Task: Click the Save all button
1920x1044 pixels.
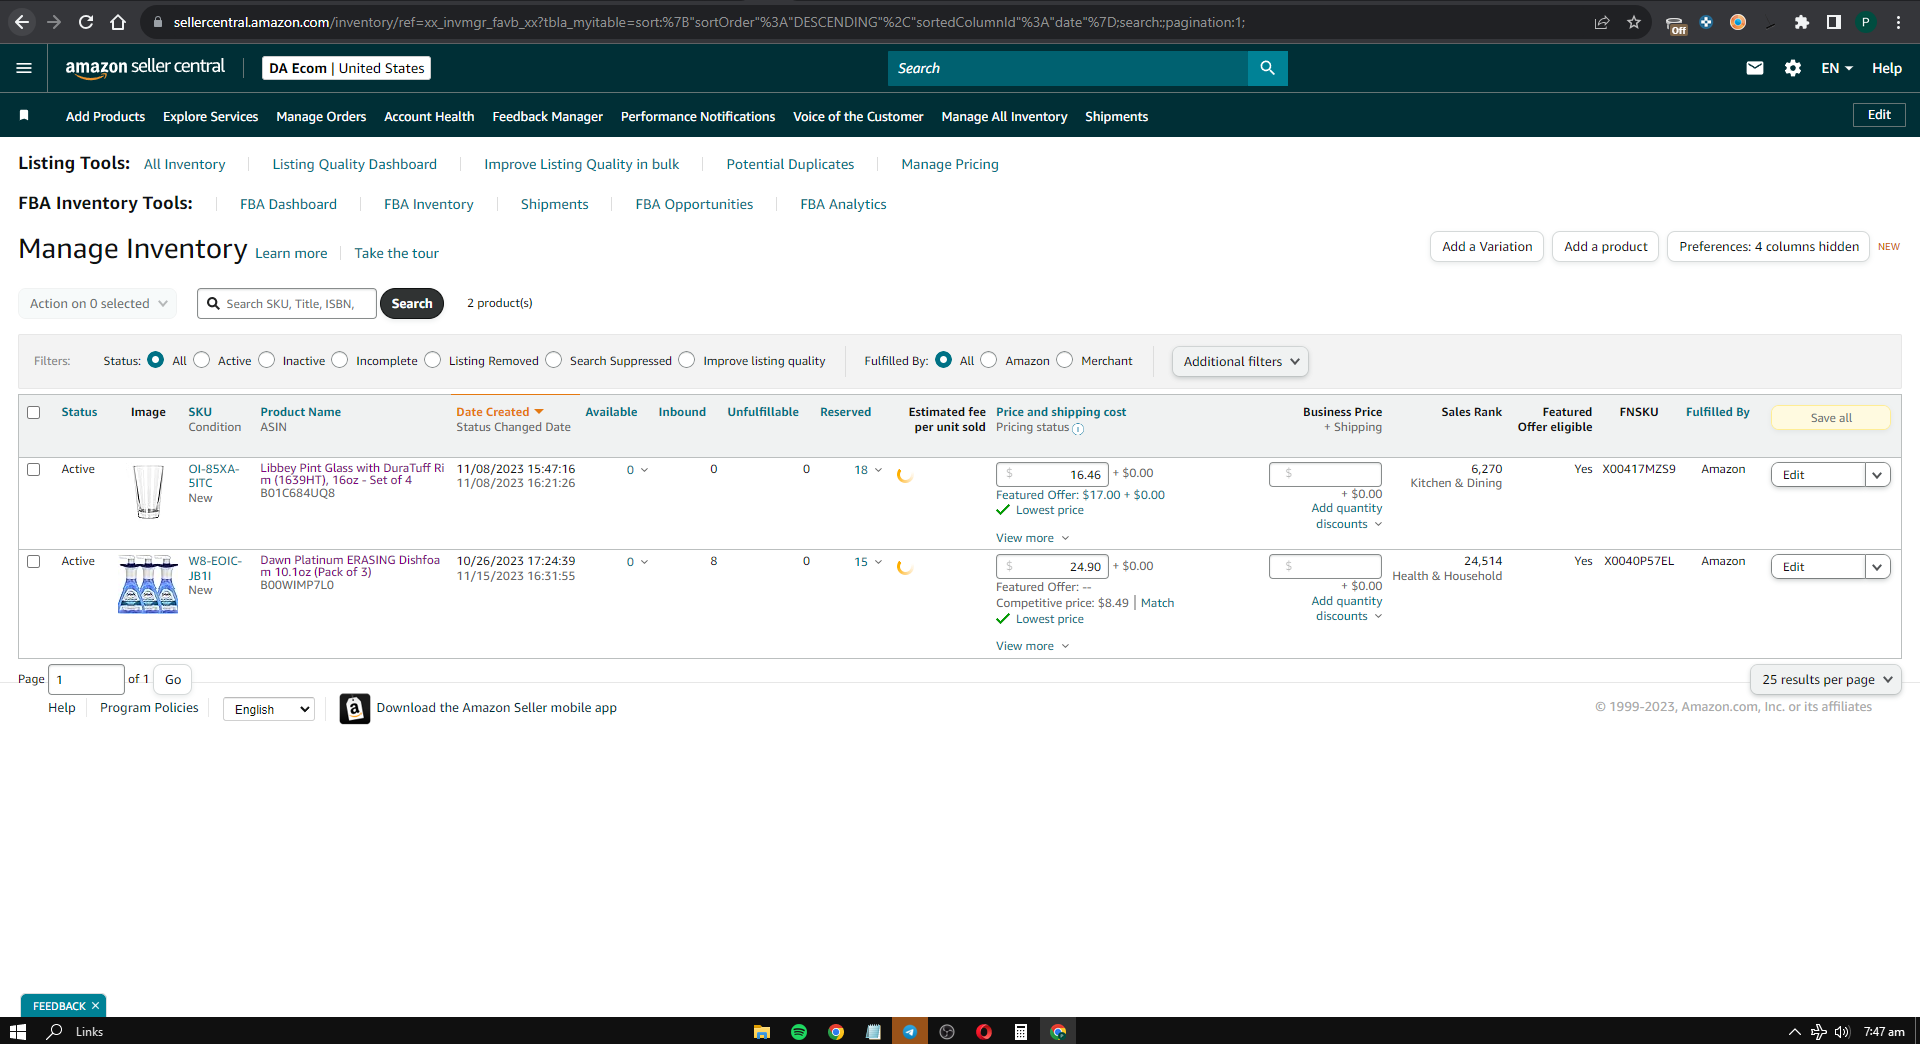Action: point(1831,418)
